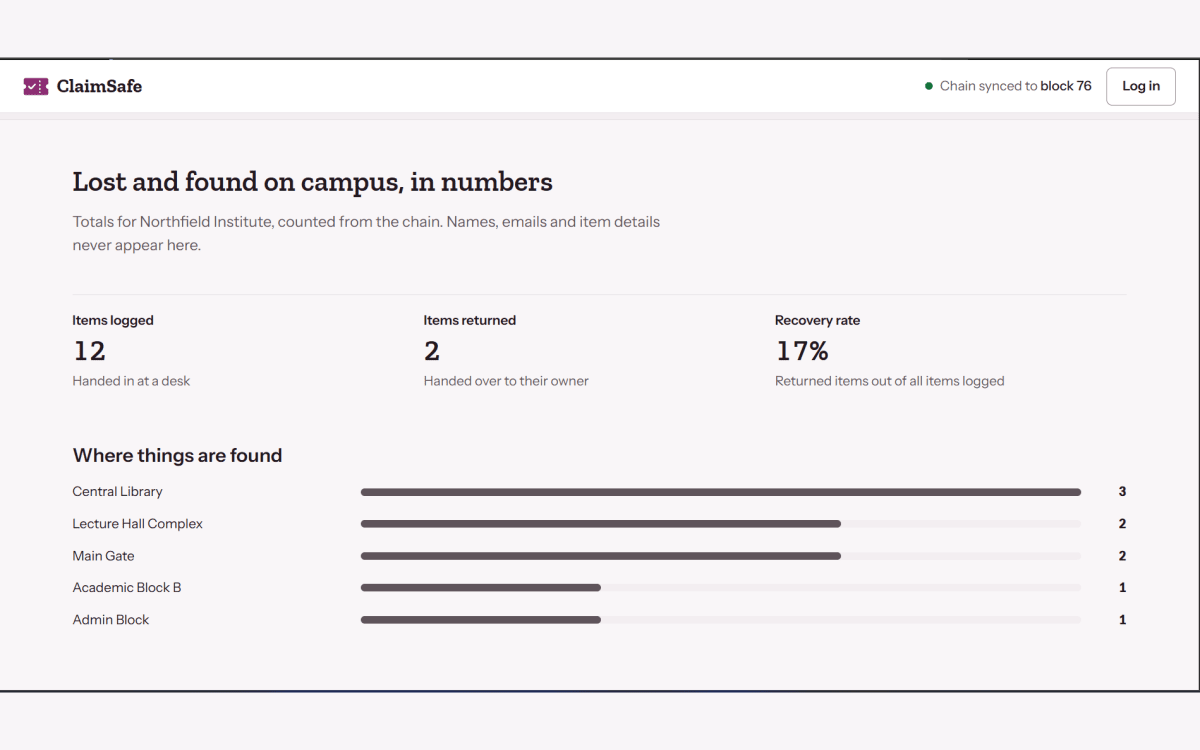Click the Lecture Hall Complex progress bar
The height and width of the screenshot is (750, 1200).
pos(721,524)
